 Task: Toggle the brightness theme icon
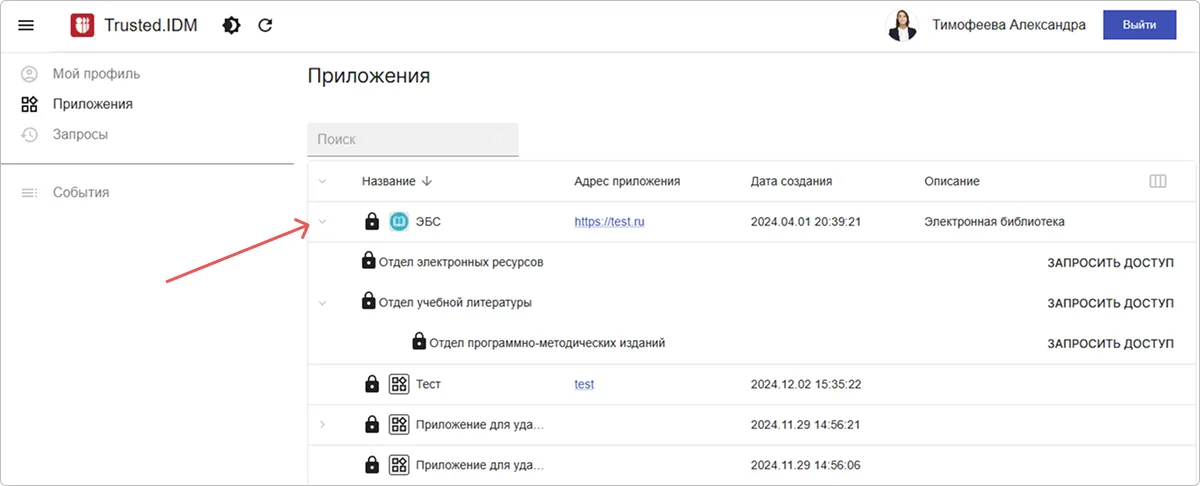231,25
